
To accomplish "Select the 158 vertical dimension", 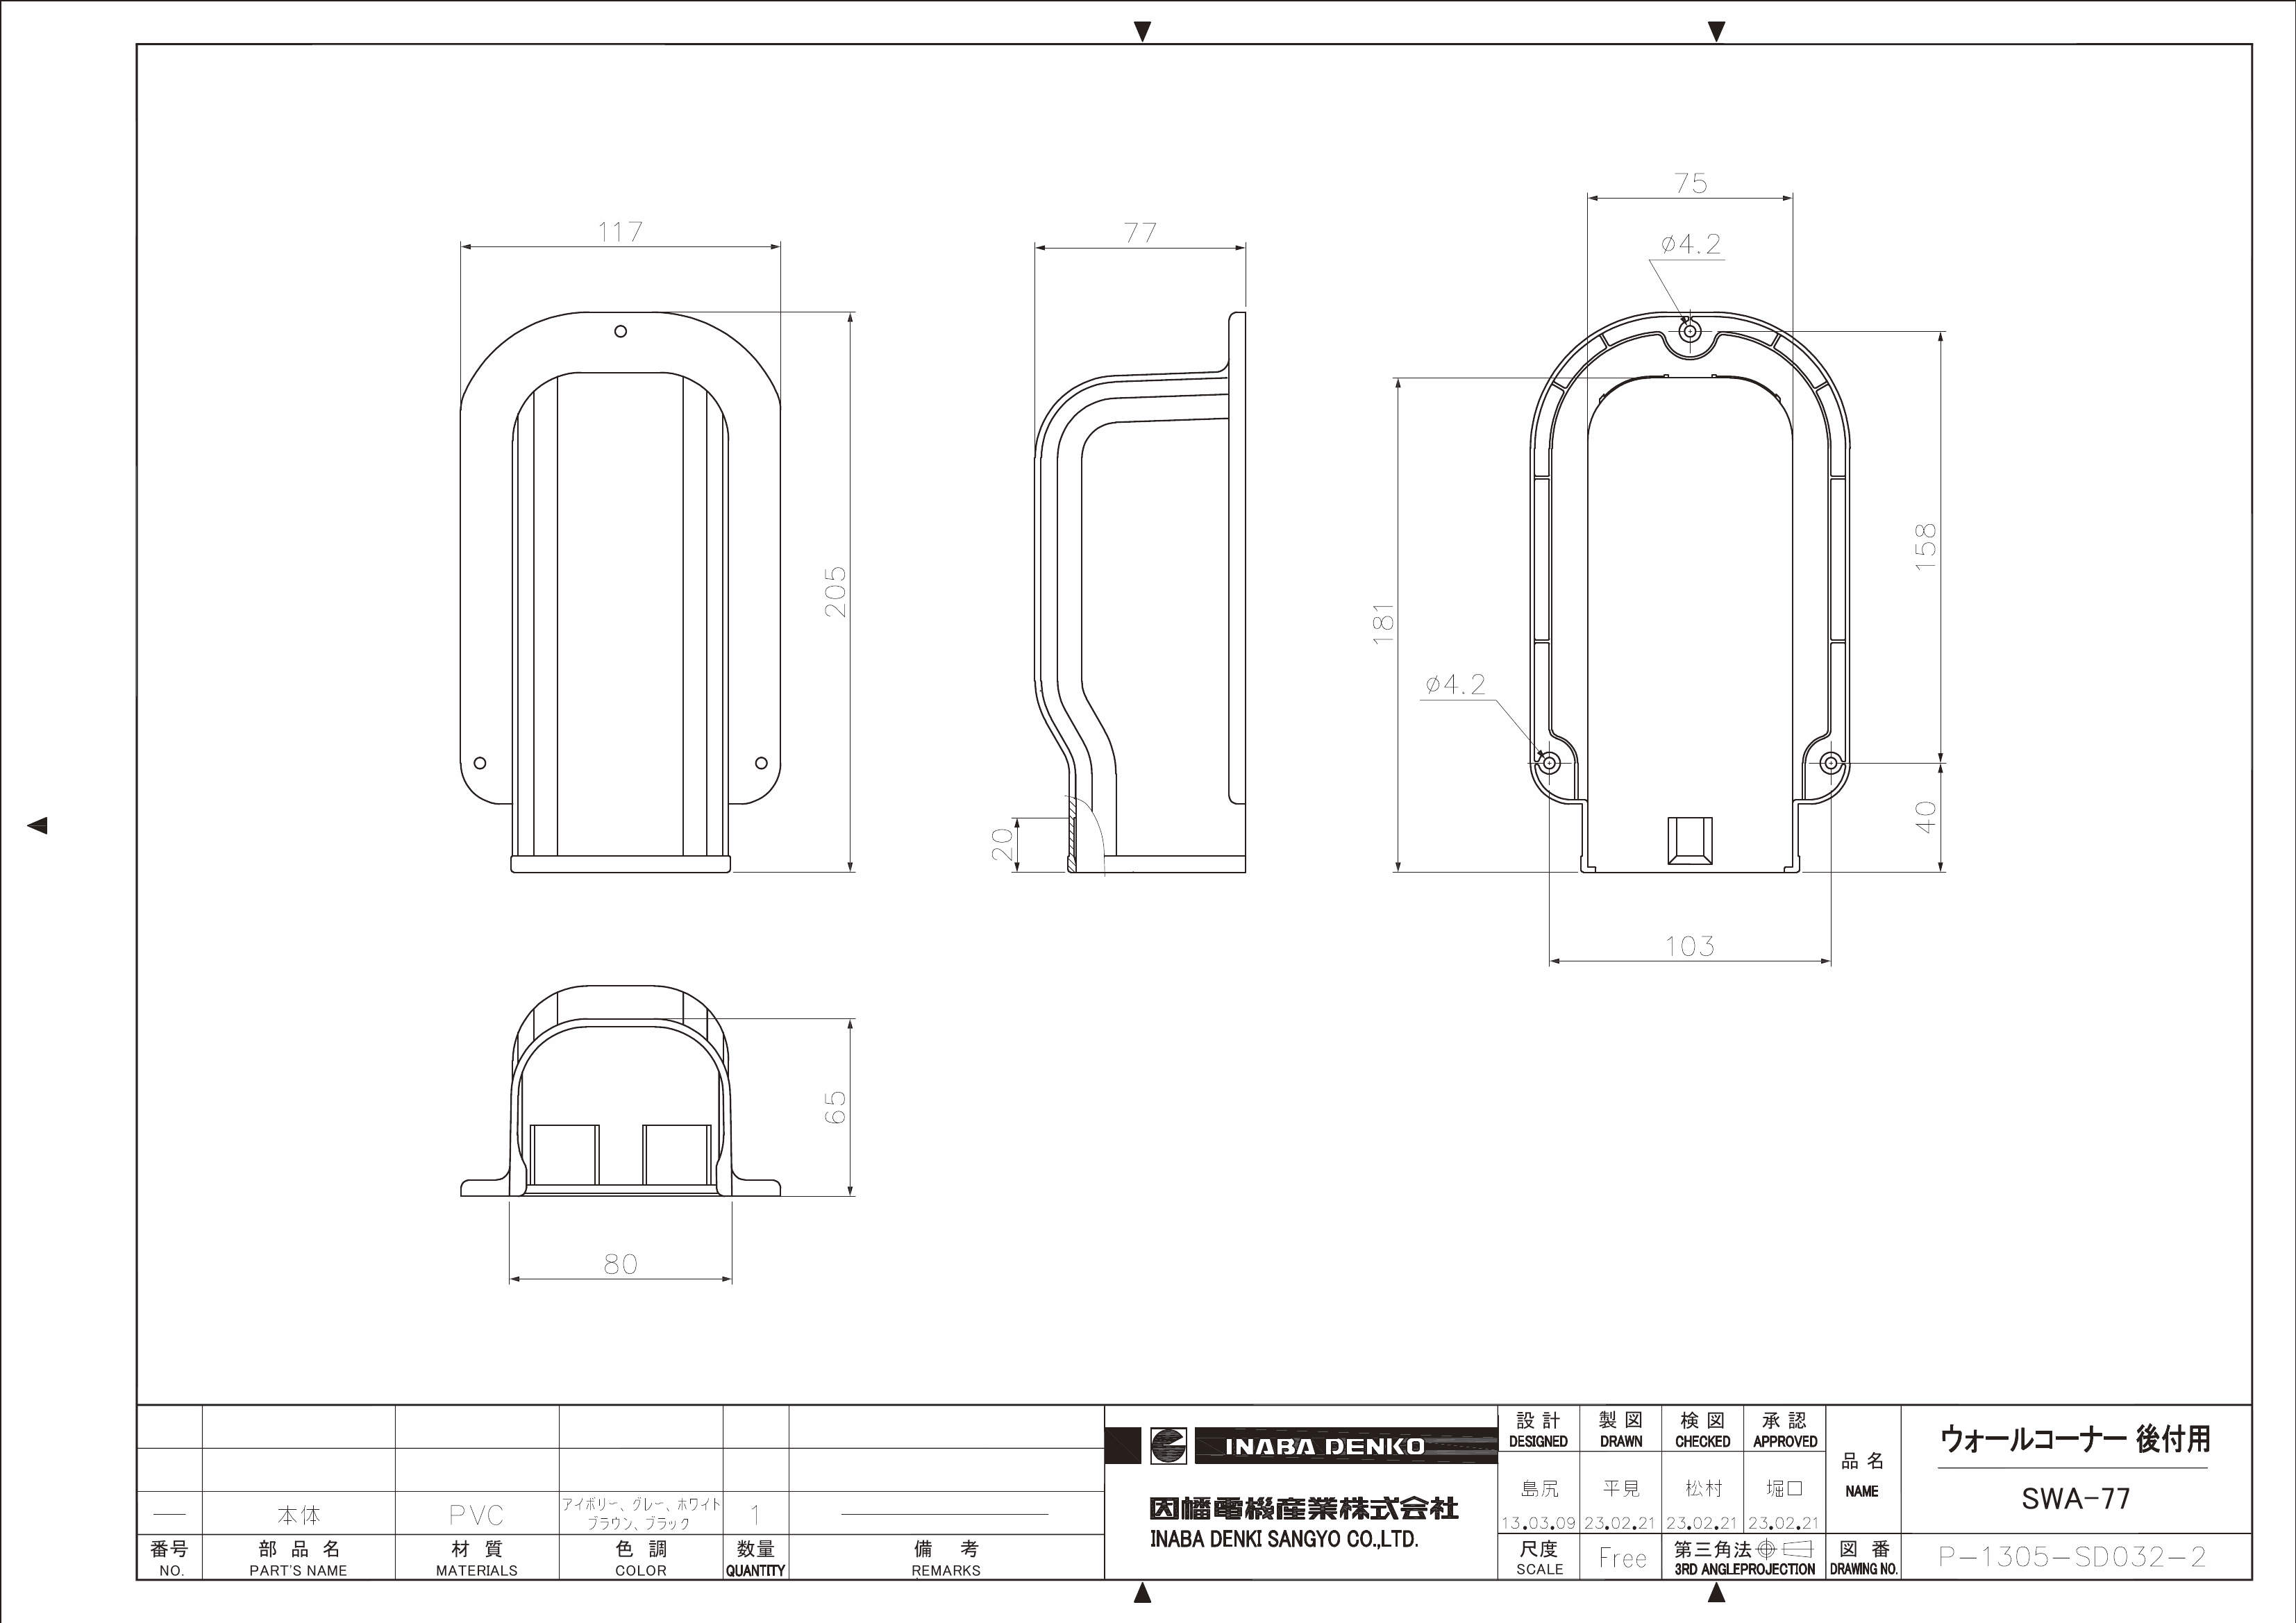I will (1925, 547).
